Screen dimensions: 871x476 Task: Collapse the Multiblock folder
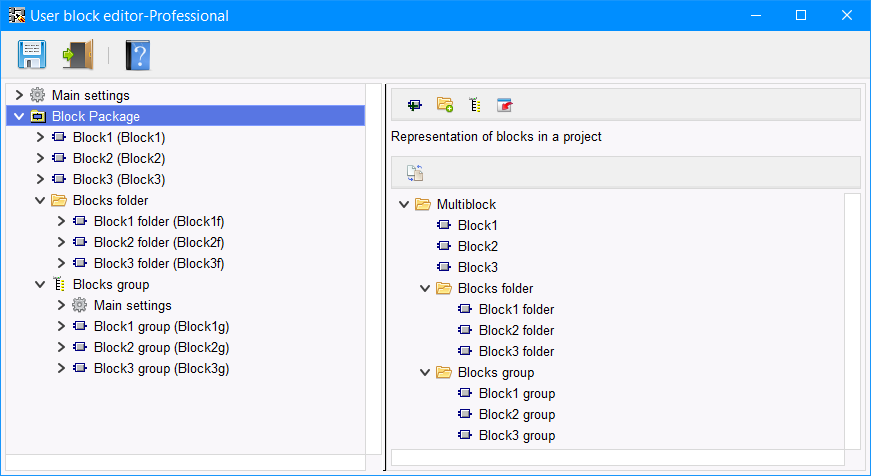(404, 204)
